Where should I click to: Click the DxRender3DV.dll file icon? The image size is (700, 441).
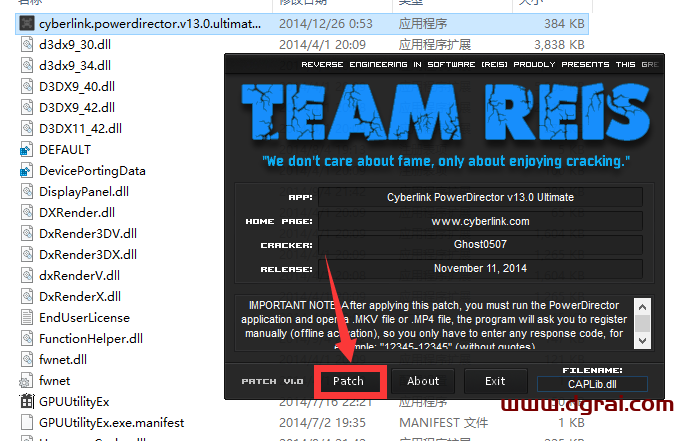coord(27,233)
